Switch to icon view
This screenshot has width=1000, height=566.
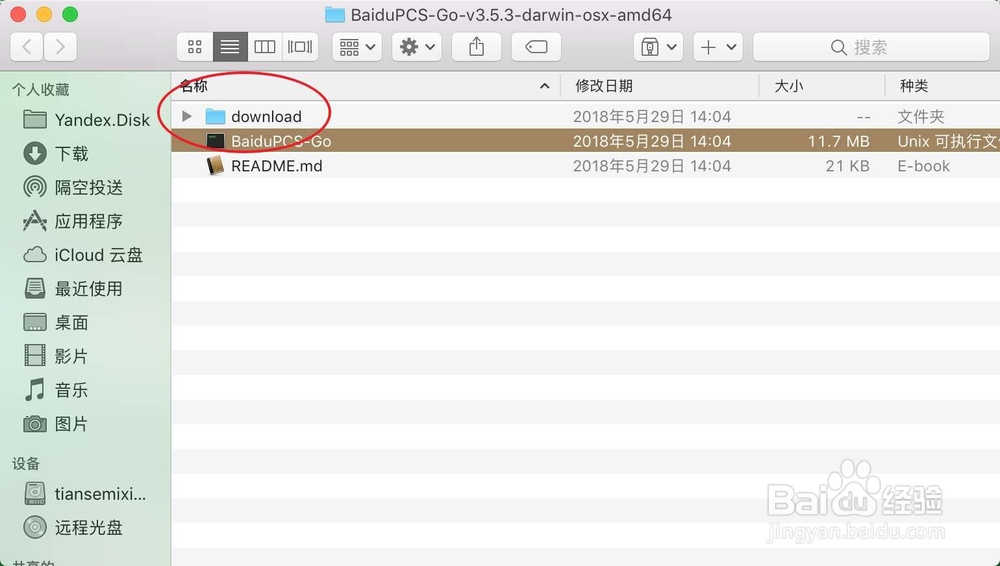pyautogui.click(x=195, y=47)
